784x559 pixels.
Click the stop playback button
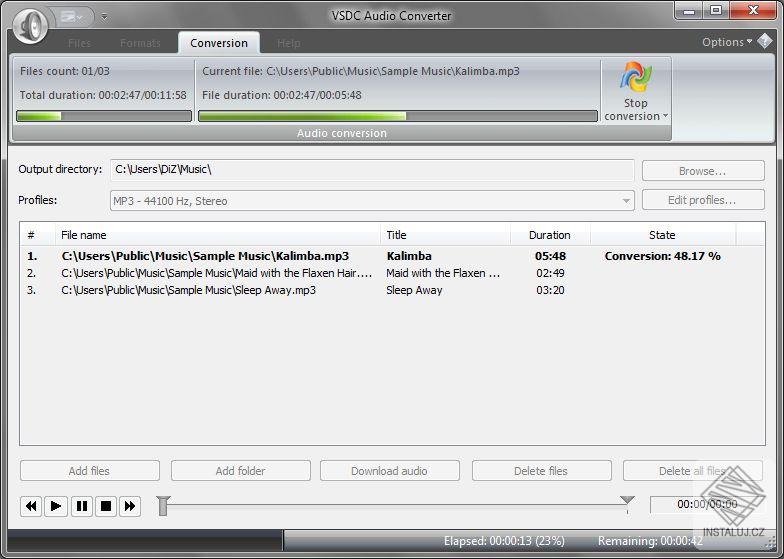pyautogui.click(x=106, y=506)
